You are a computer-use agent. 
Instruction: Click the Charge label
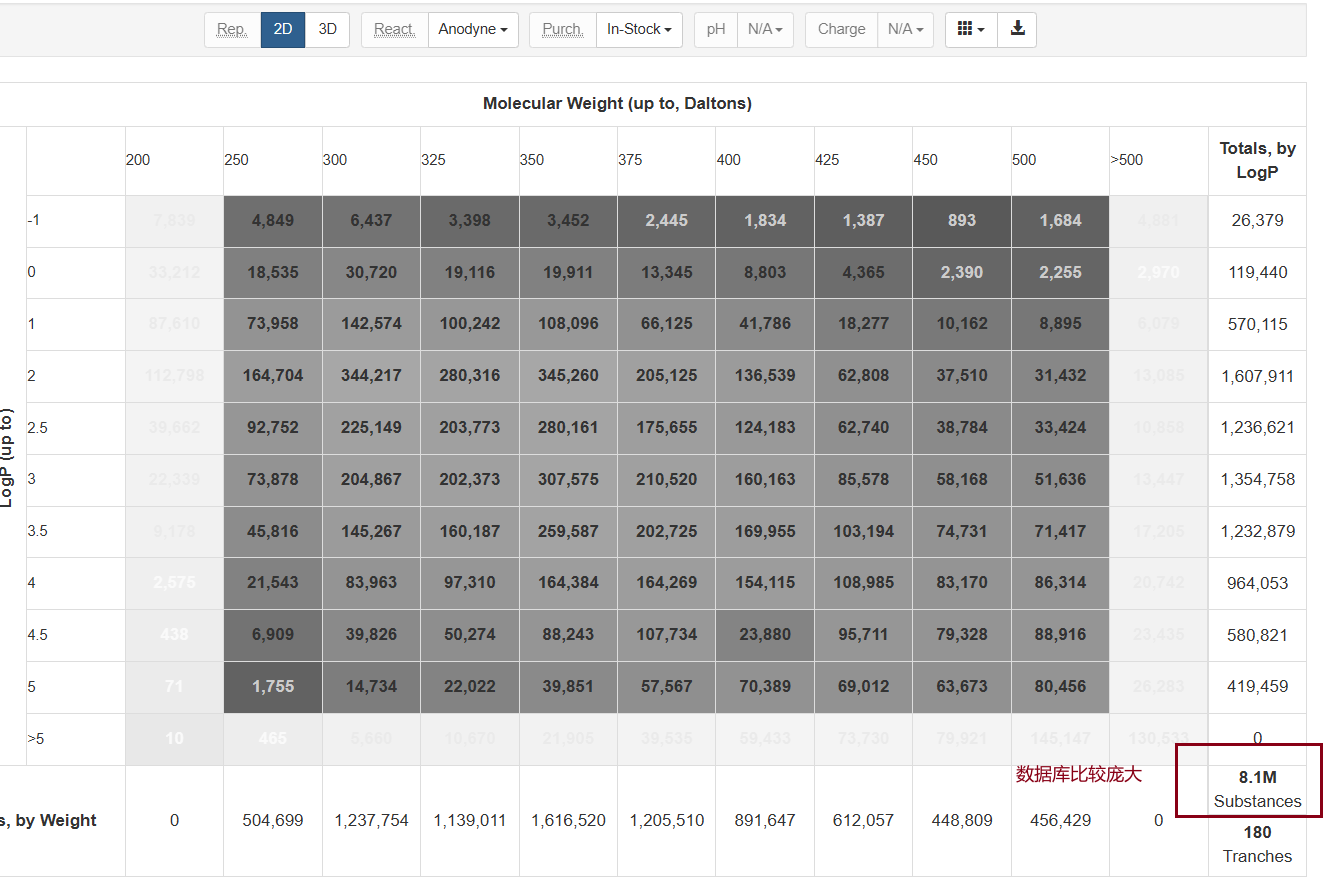coord(841,29)
